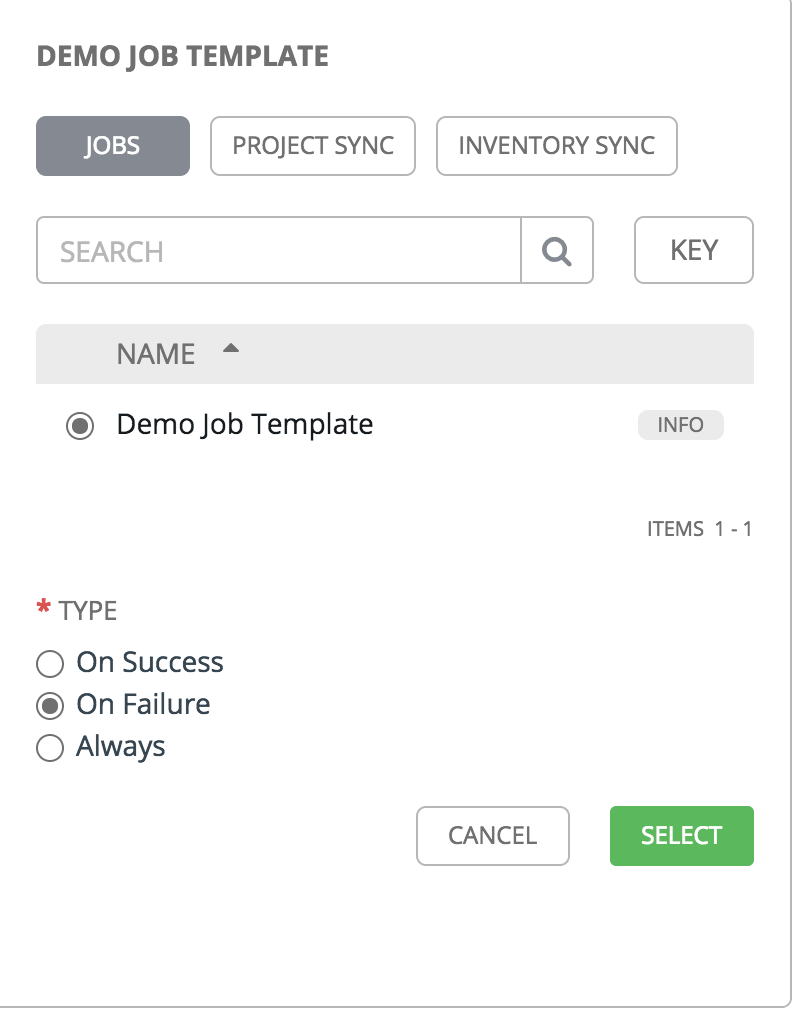This screenshot has width=800, height=1014.
Task: Open the PROJECT SYNC tab
Action: click(x=313, y=146)
